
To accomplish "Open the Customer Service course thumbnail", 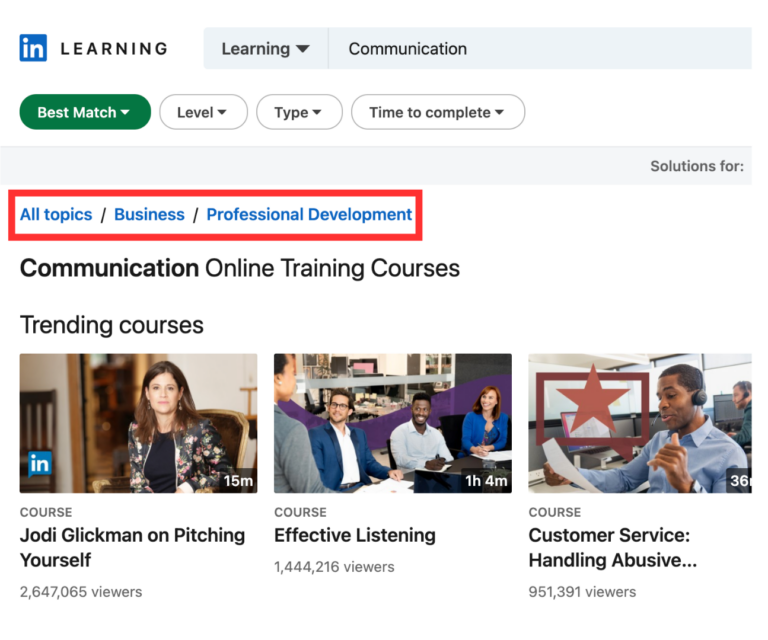I will click(640, 423).
